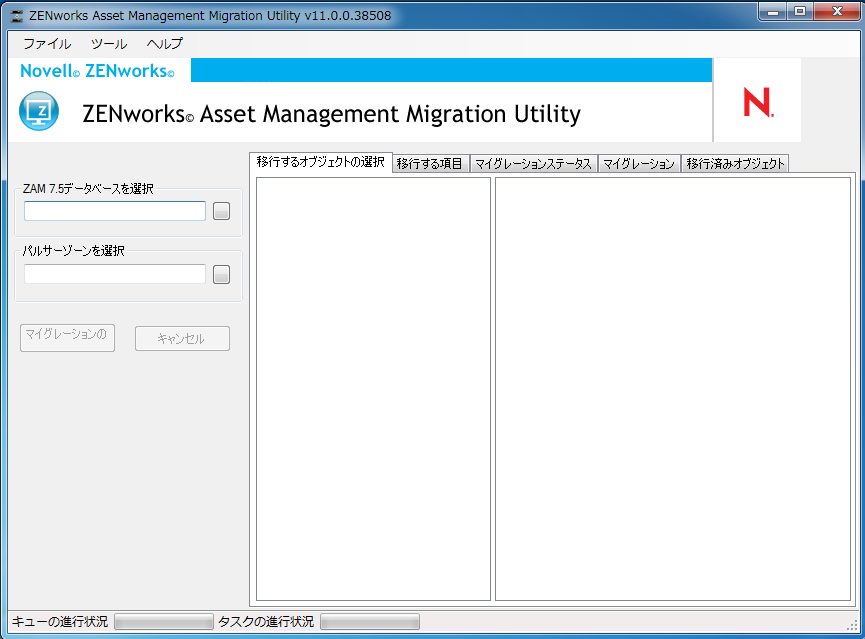Screen dimensions: 865x639
Task: Click the window resize grip in status bar
Action: pyautogui.click(x=852, y=624)
